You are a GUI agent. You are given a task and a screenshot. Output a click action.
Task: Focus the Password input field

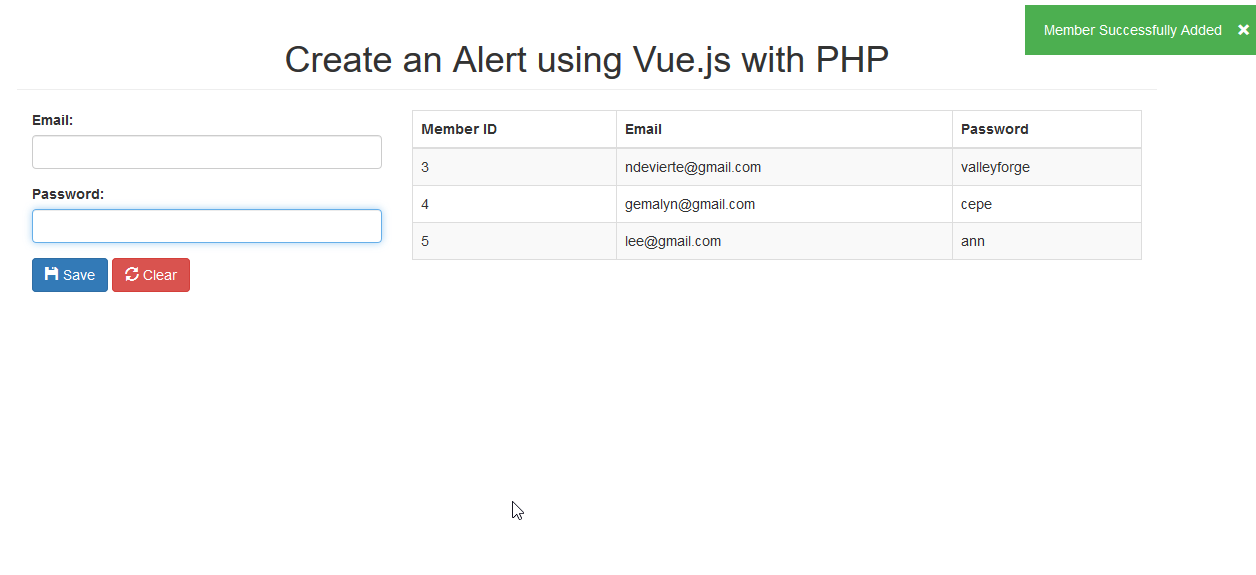click(x=207, y=226)
